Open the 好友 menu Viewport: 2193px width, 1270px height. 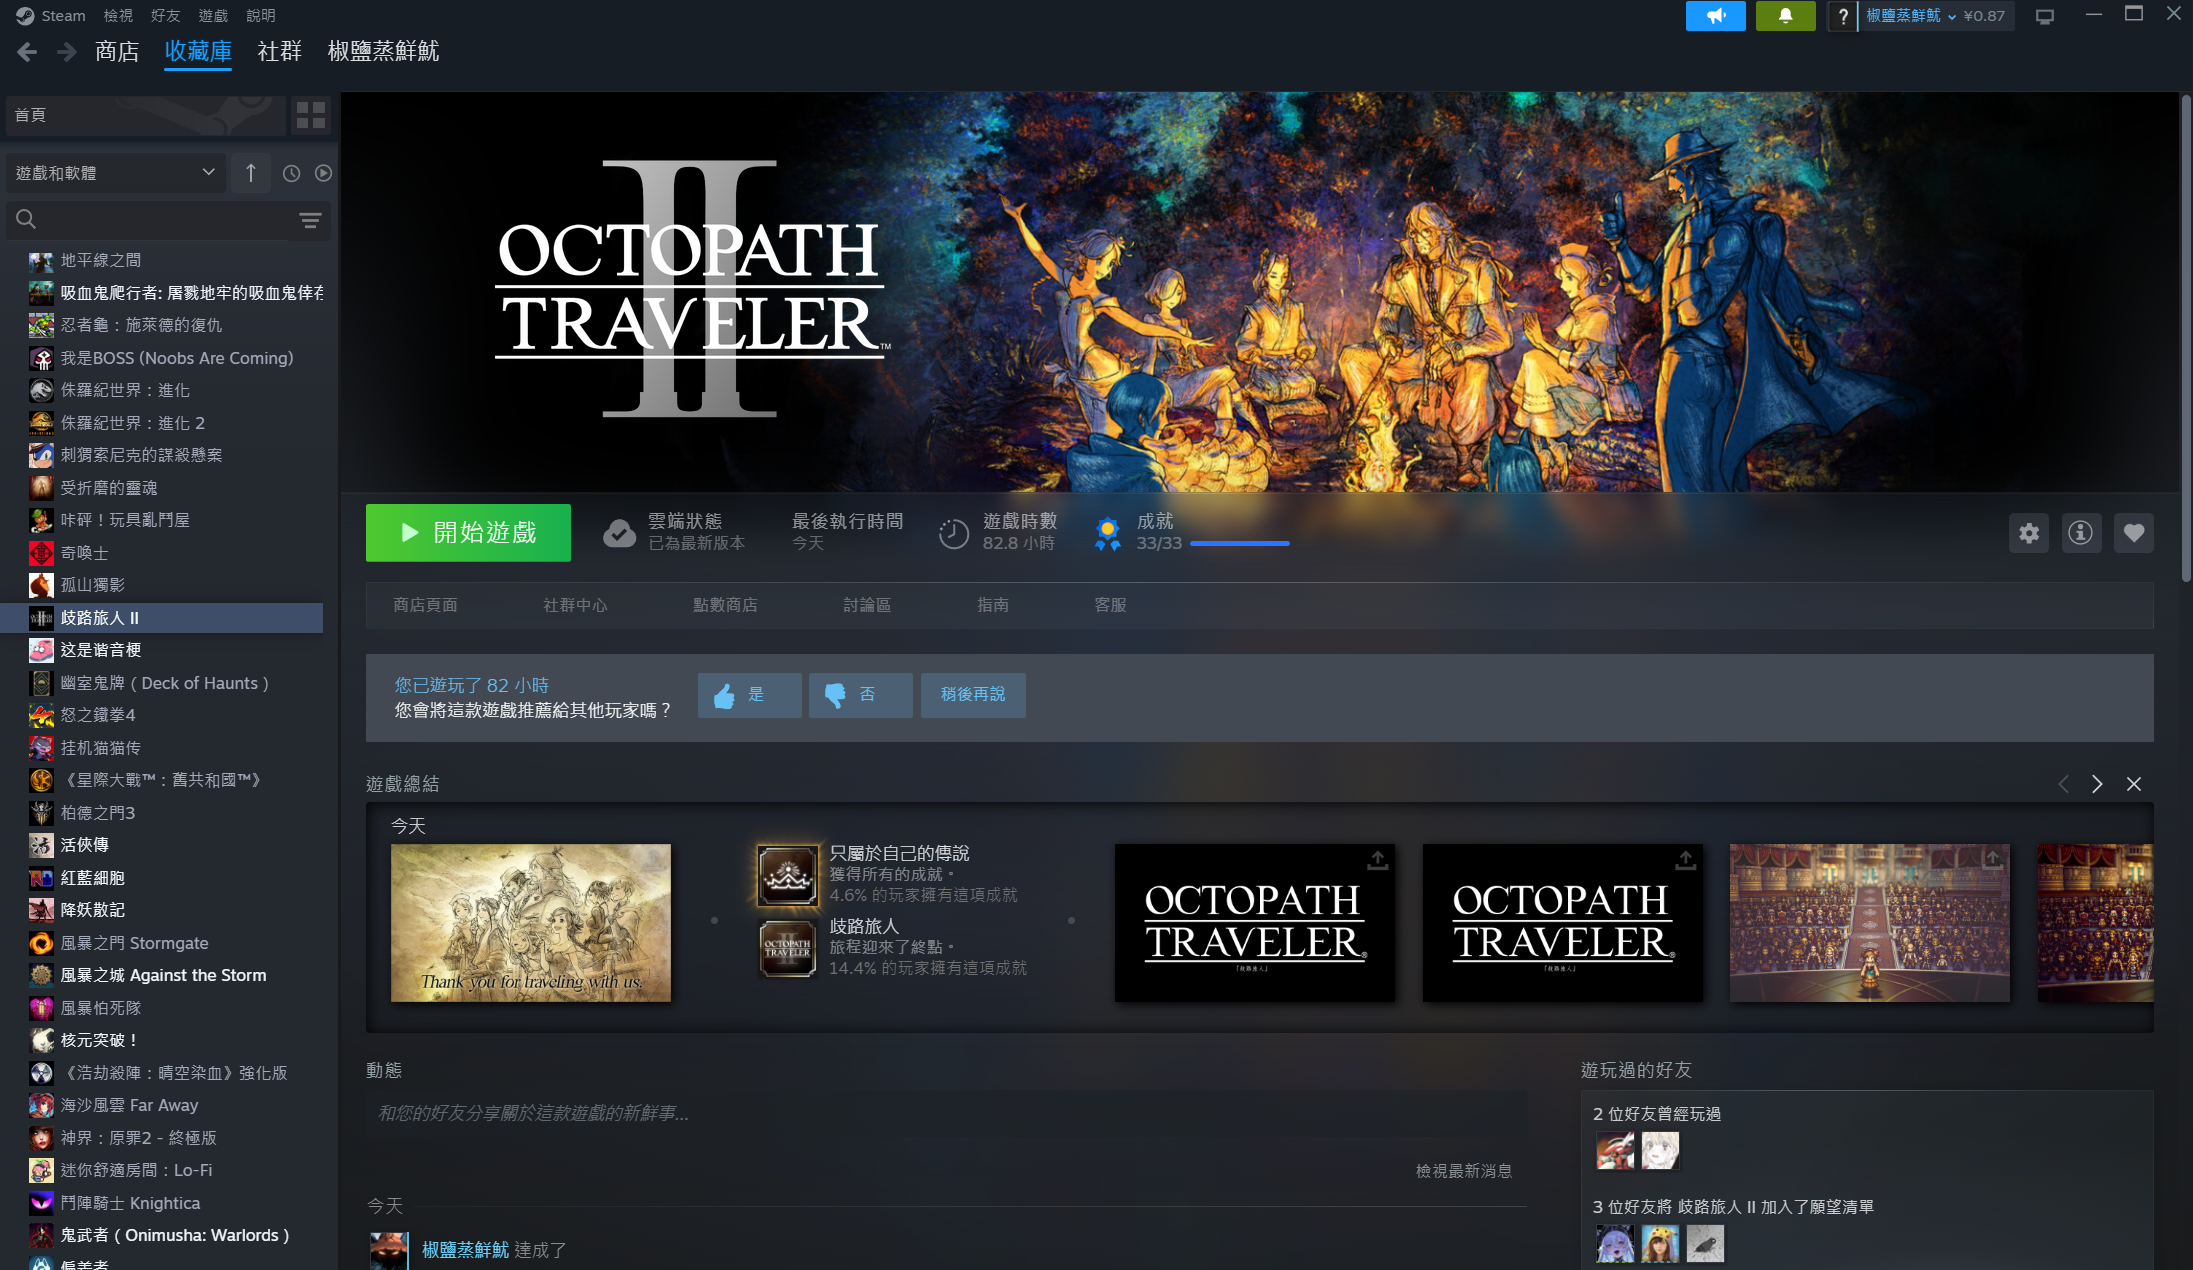166,16
